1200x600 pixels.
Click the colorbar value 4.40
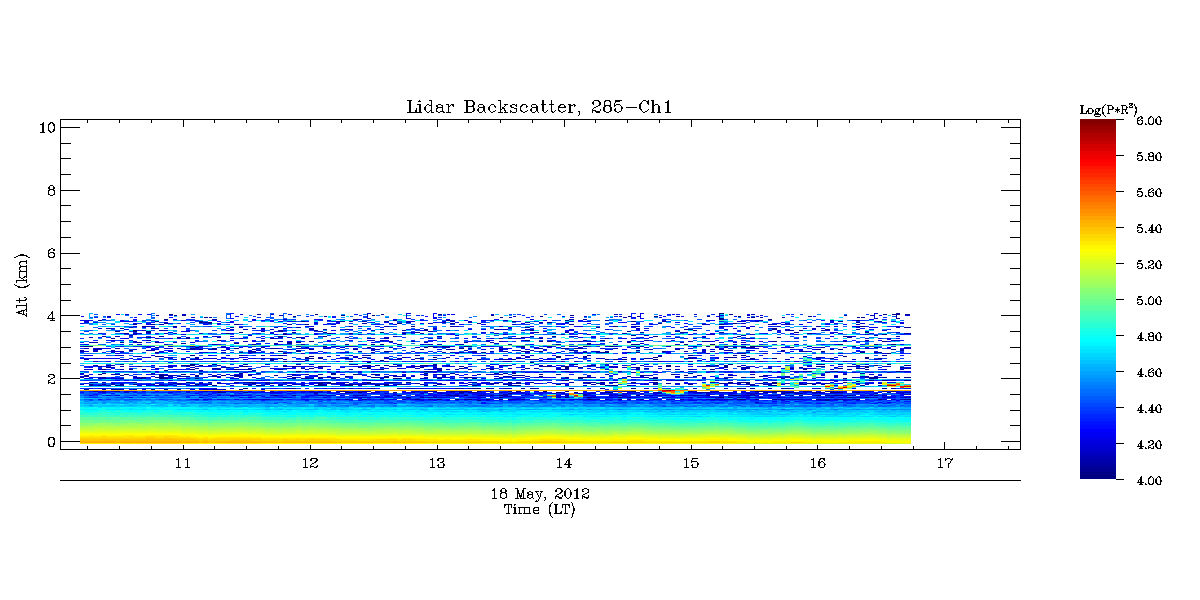[x=1148, y=409]
